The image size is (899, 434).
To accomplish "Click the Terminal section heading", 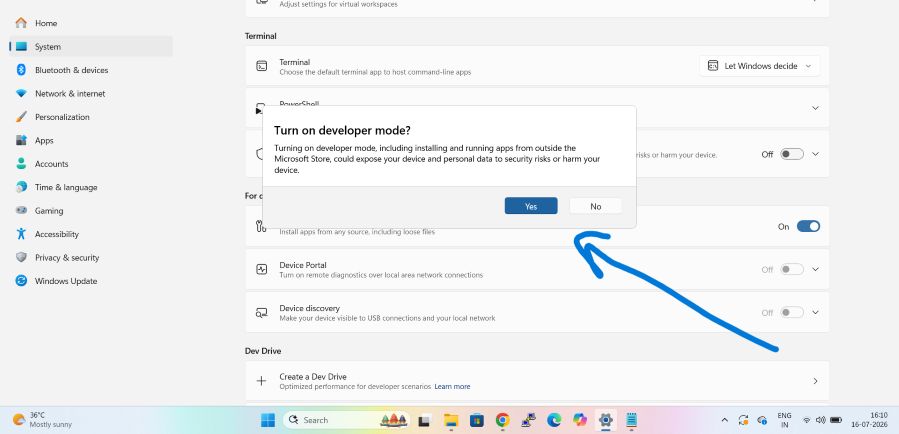I will pos(260,36).
